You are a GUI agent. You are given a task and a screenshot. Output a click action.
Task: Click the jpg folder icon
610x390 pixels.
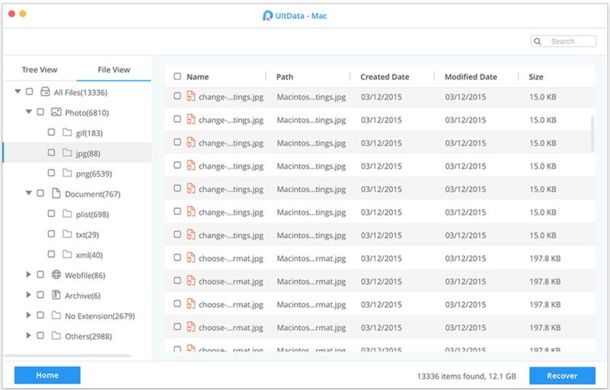pos(67,153)
